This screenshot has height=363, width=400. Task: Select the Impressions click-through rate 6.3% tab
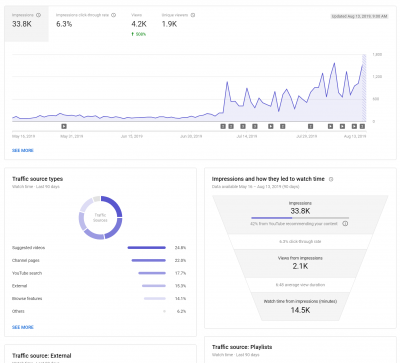pyautogui.click(x=86, y=24)
